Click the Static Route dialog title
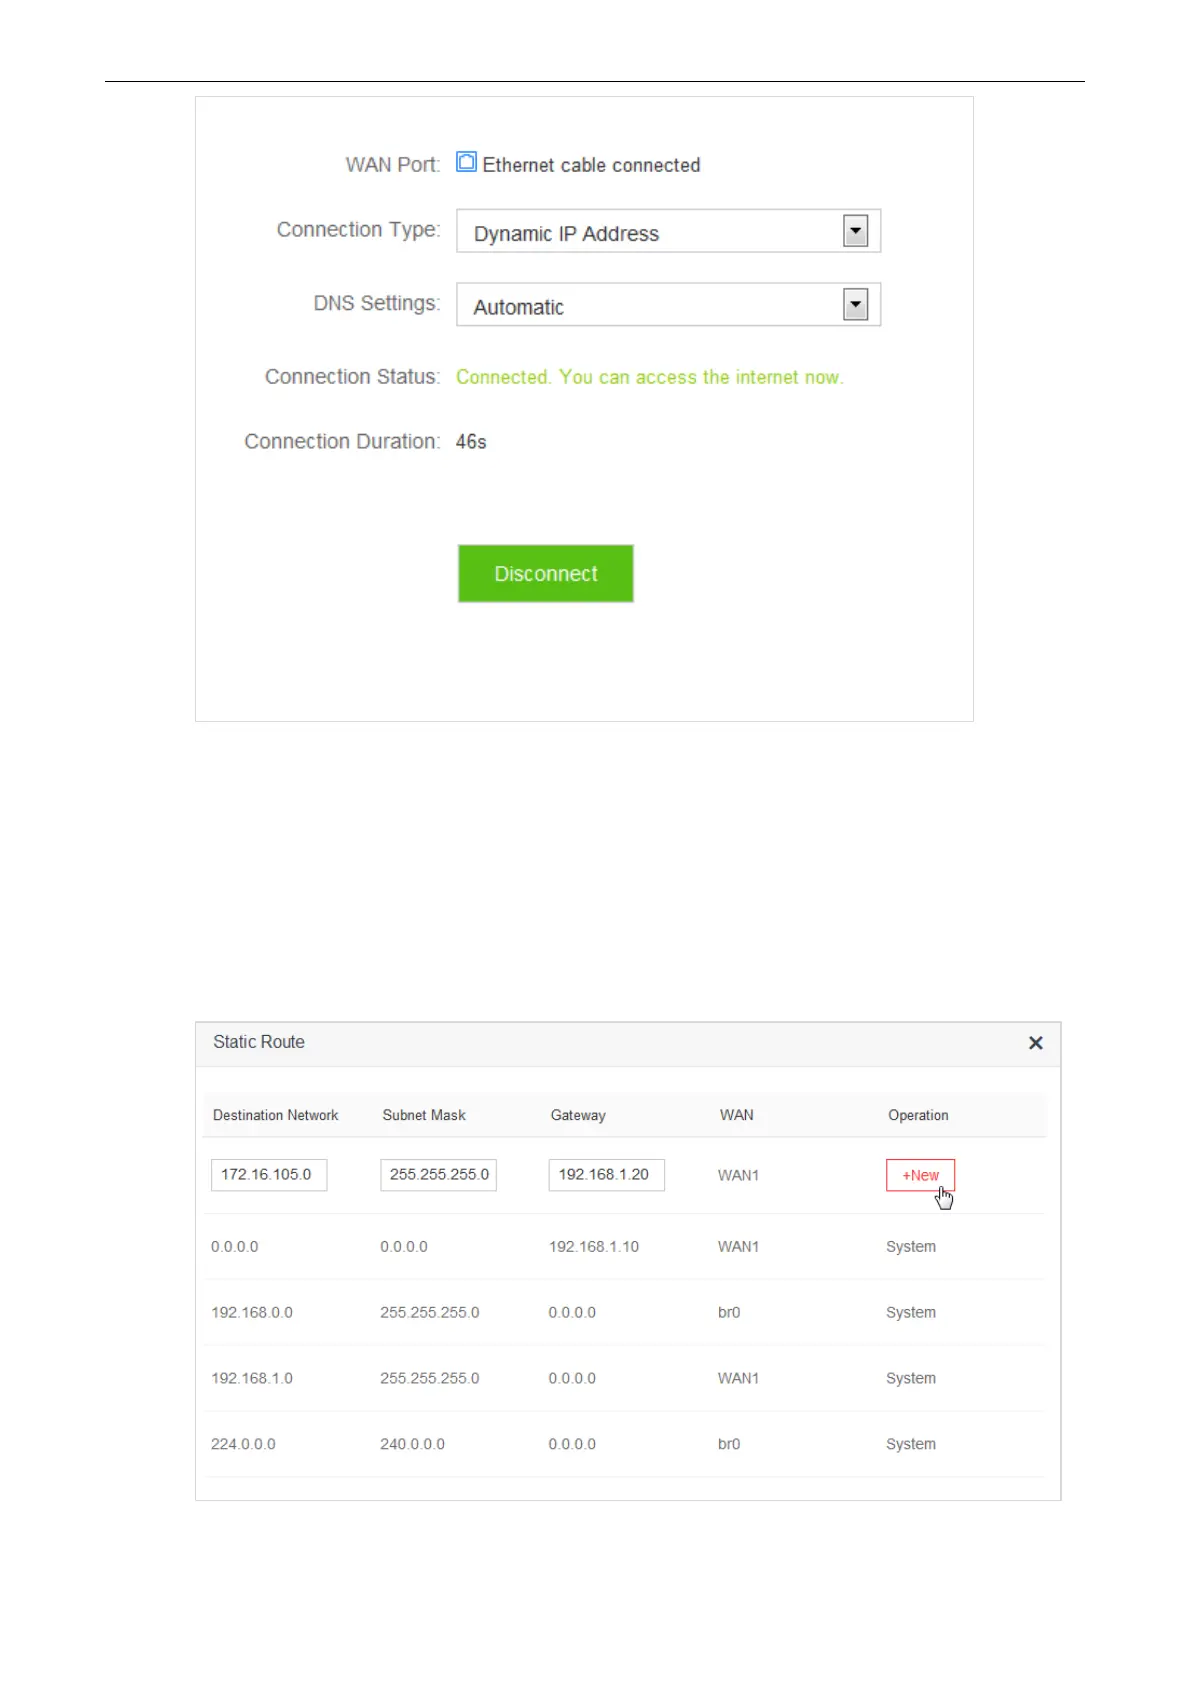This screenshot has width=1191, height=1684. pos(259,1042)
